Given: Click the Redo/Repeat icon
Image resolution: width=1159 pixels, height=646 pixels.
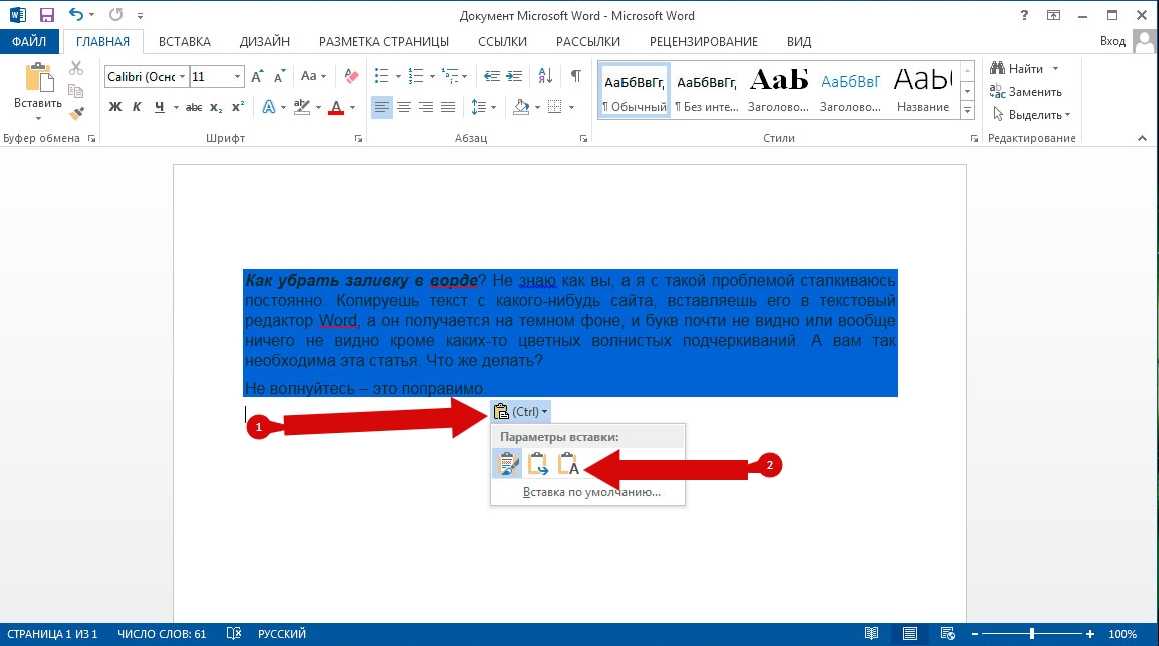Looking at the screenshot, I should click(x=115, y=14).
